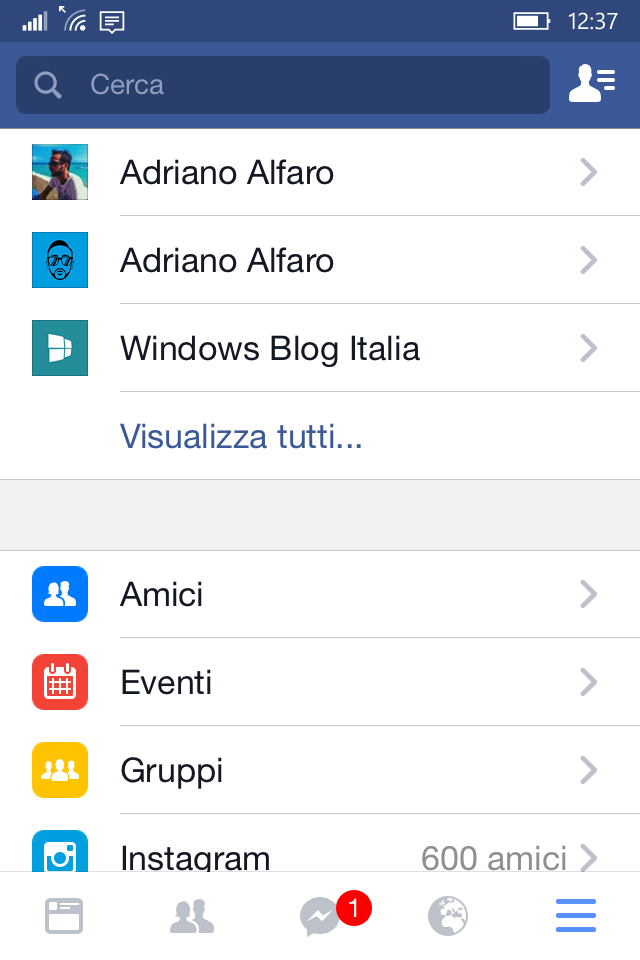
Task: Expand chevron next to Gruppi
Action: (x=589, y=770)
